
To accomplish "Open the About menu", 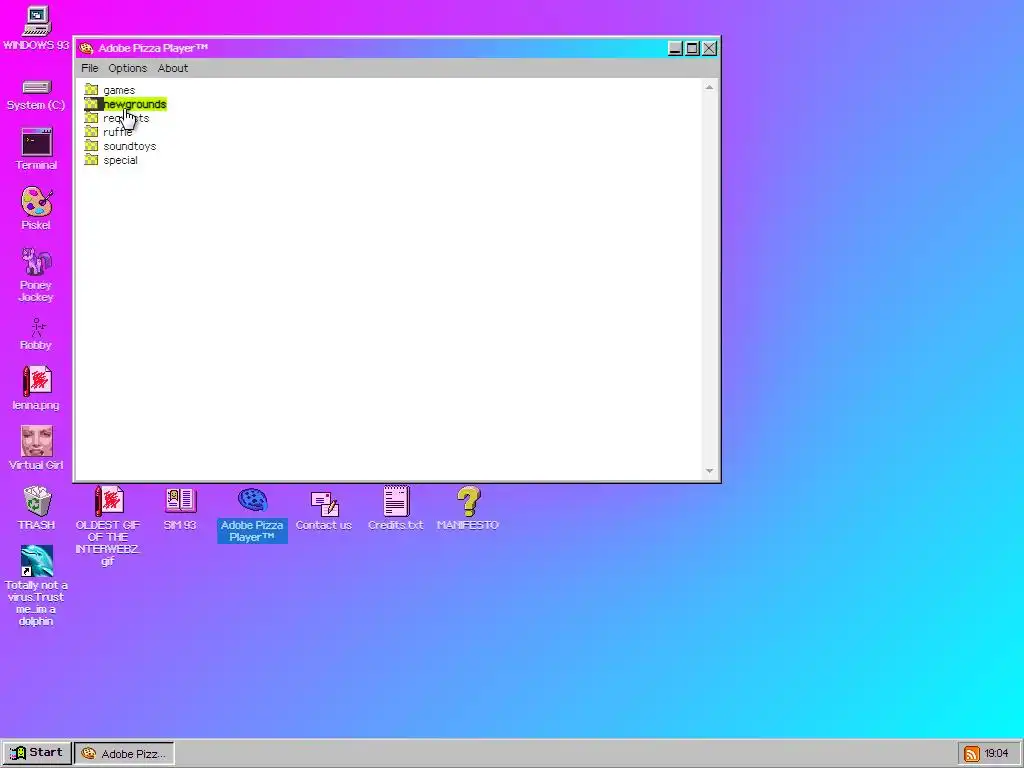I will (172, 68).
